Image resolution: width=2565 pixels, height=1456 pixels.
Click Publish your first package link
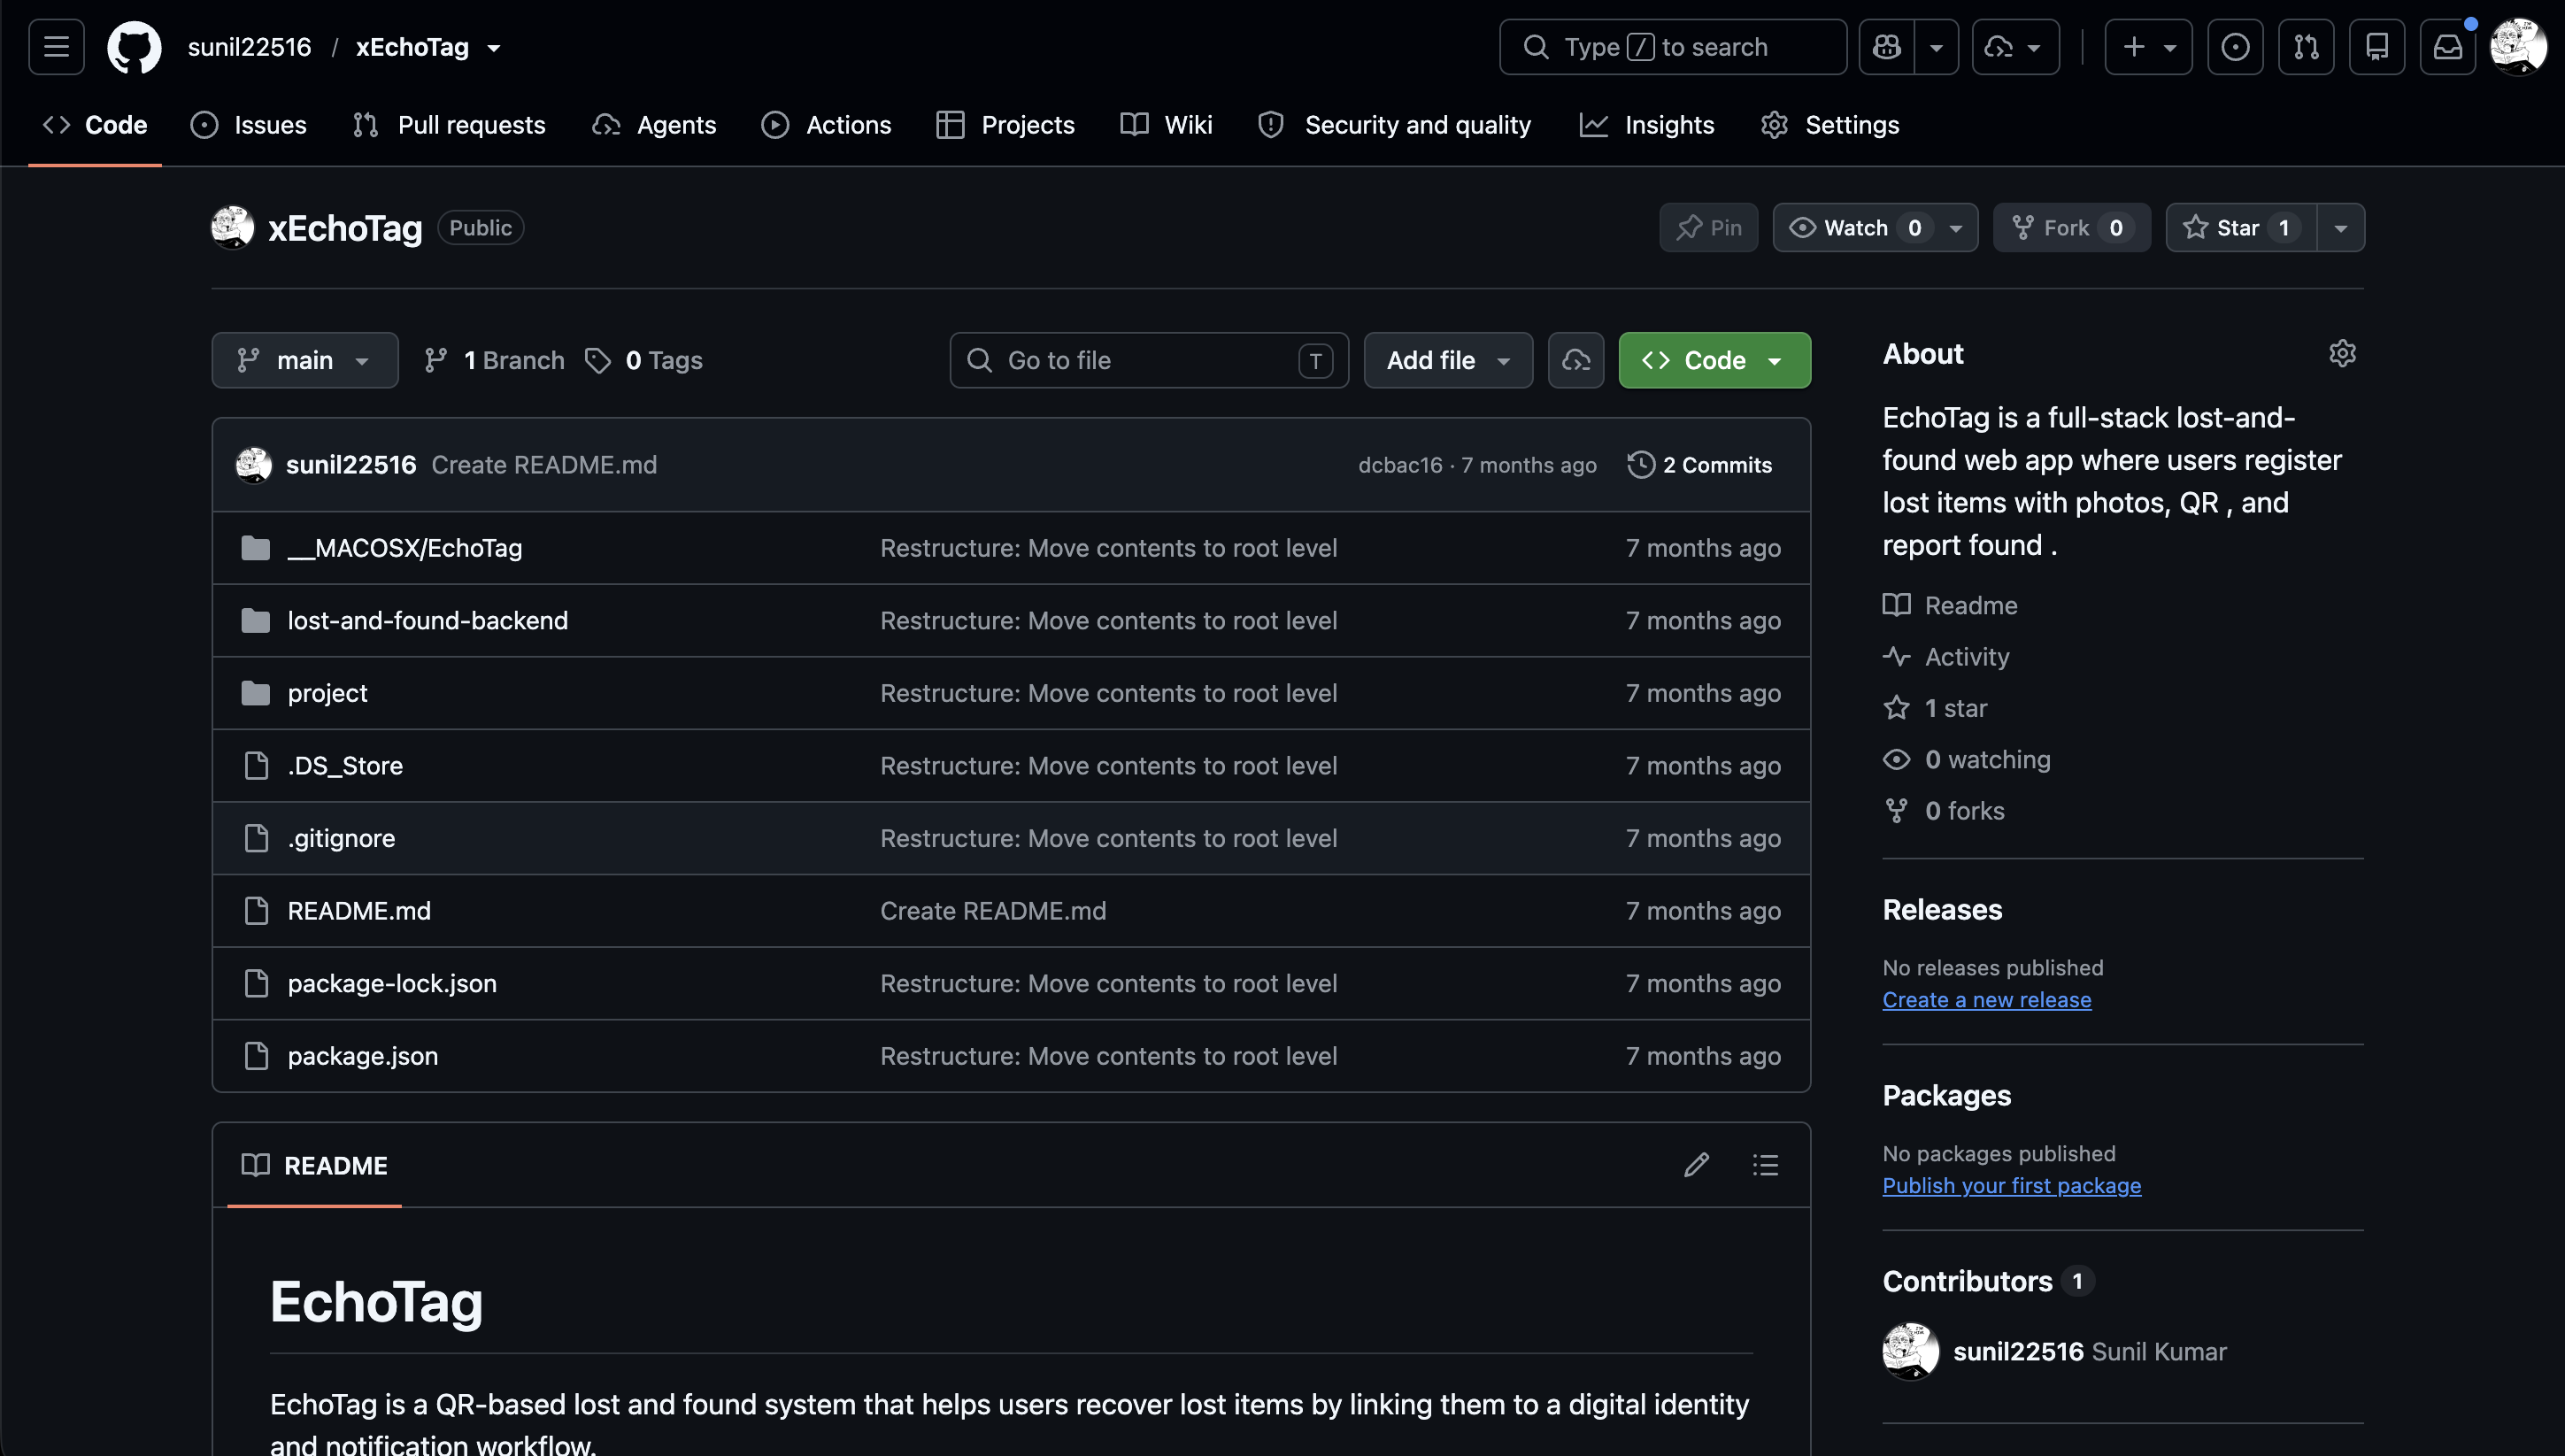pyautogui.click(x=2012, y=1186)
